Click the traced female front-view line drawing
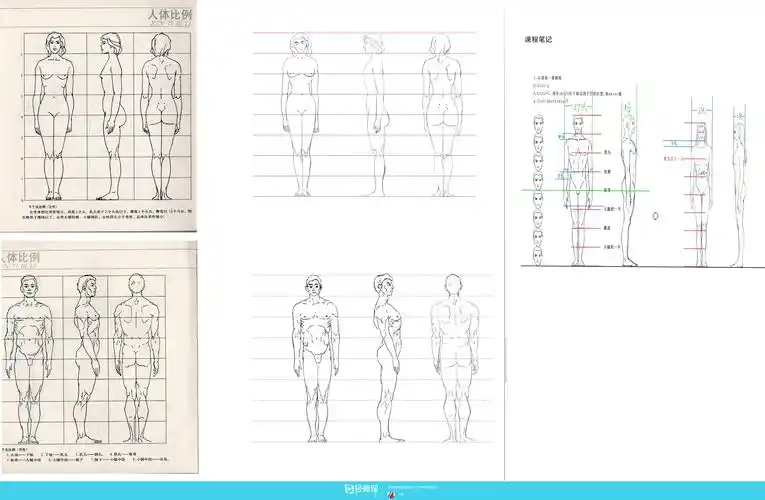765x500 pixels. coord(300,115)
